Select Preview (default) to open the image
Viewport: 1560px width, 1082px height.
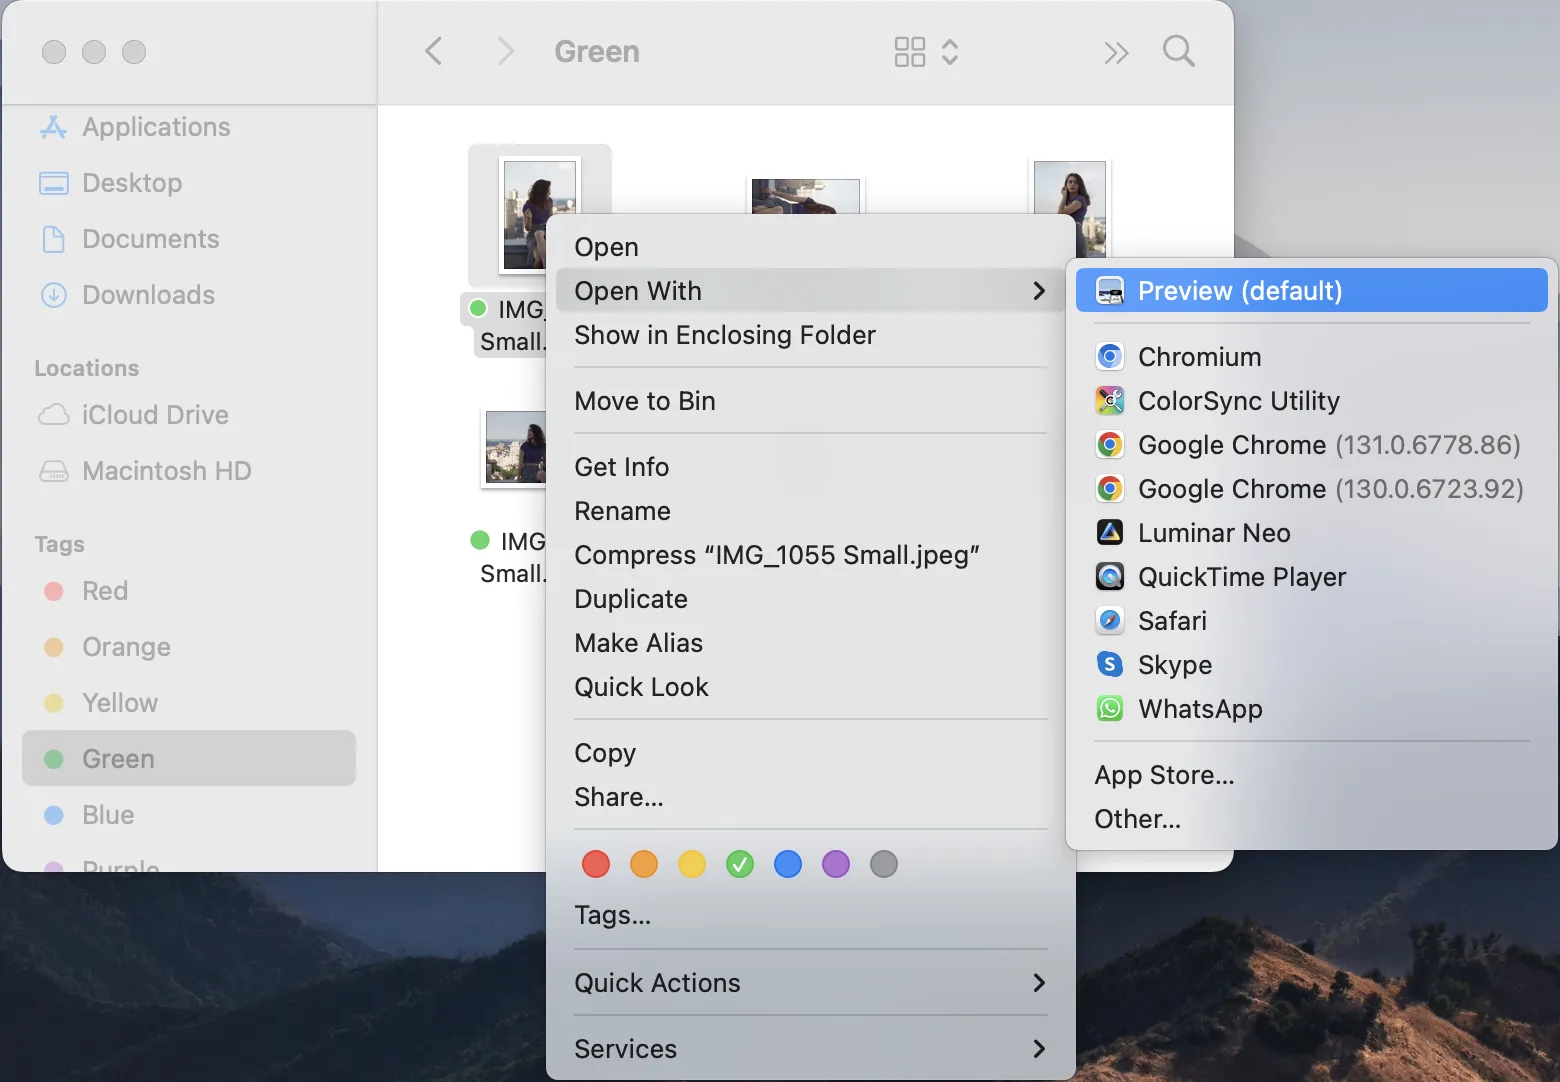coord(1240,290)
